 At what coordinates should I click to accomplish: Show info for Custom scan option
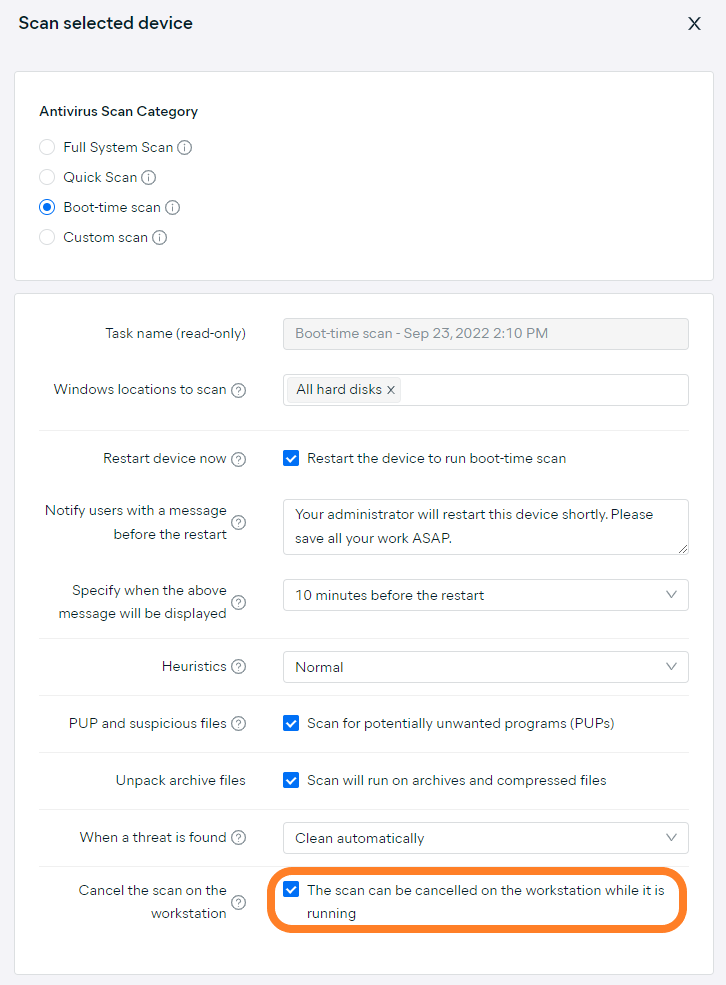coord(160,238)
